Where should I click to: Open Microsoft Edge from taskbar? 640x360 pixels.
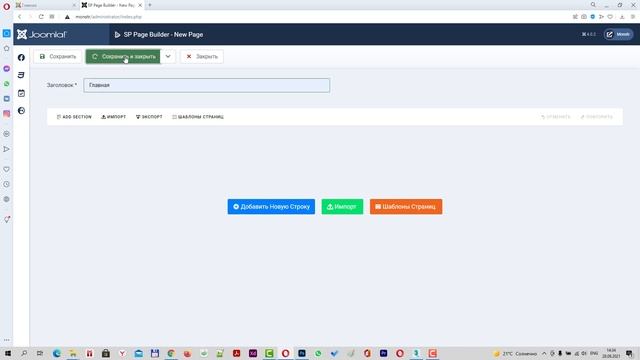tap(57, 353)
